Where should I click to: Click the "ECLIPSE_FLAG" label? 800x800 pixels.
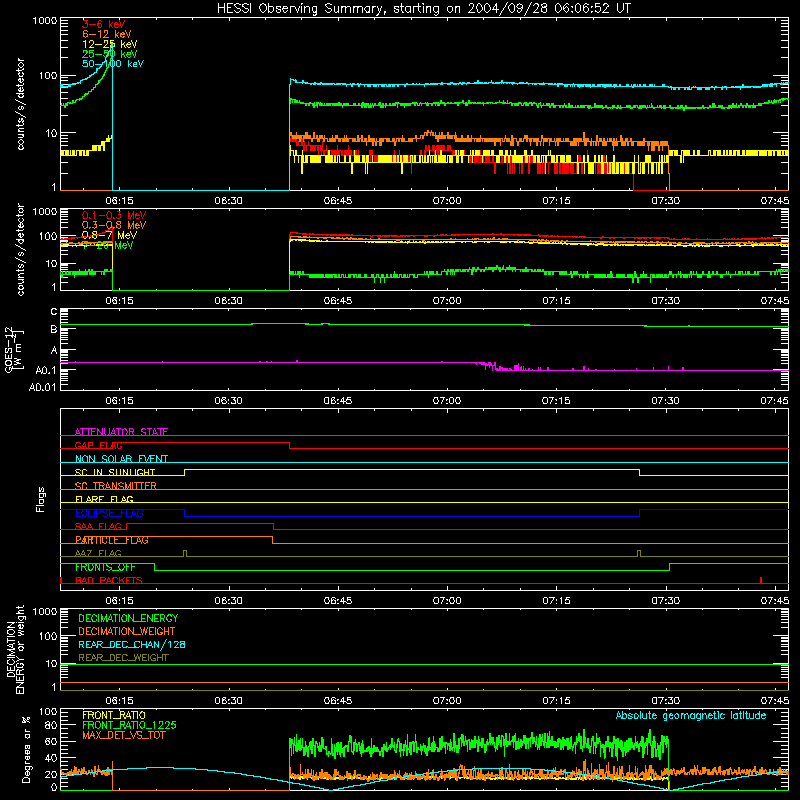pyautogui.click(x=109, y=513)
